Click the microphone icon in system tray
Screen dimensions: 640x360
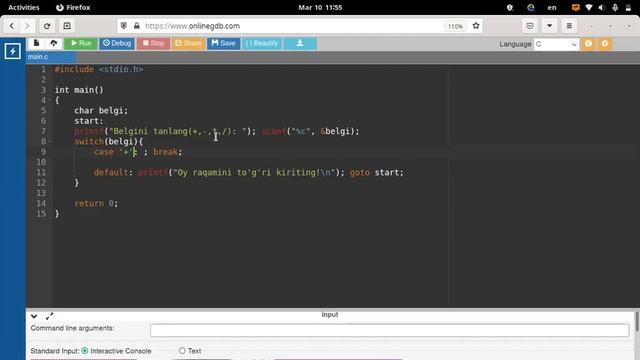[x=615, y=7]
